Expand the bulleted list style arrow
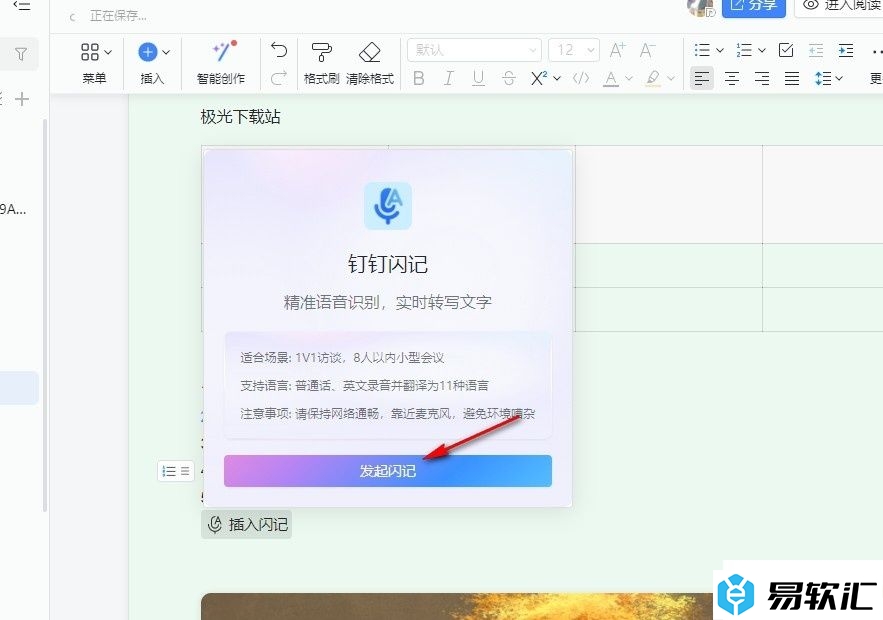This screenshot has height=620, width=883. [x=720, y=50]
